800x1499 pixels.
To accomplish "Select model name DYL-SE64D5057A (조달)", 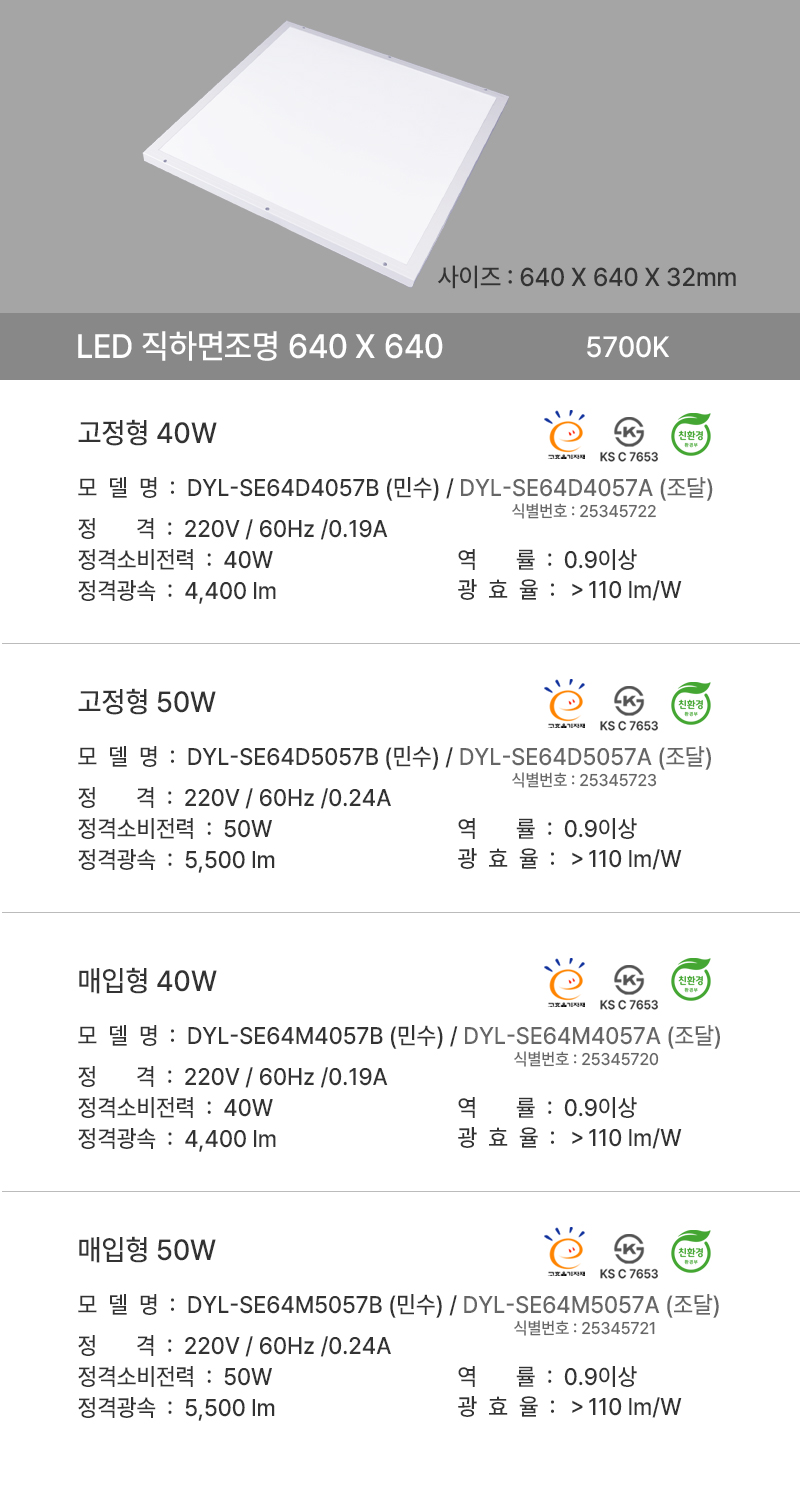I will point(585,758).
